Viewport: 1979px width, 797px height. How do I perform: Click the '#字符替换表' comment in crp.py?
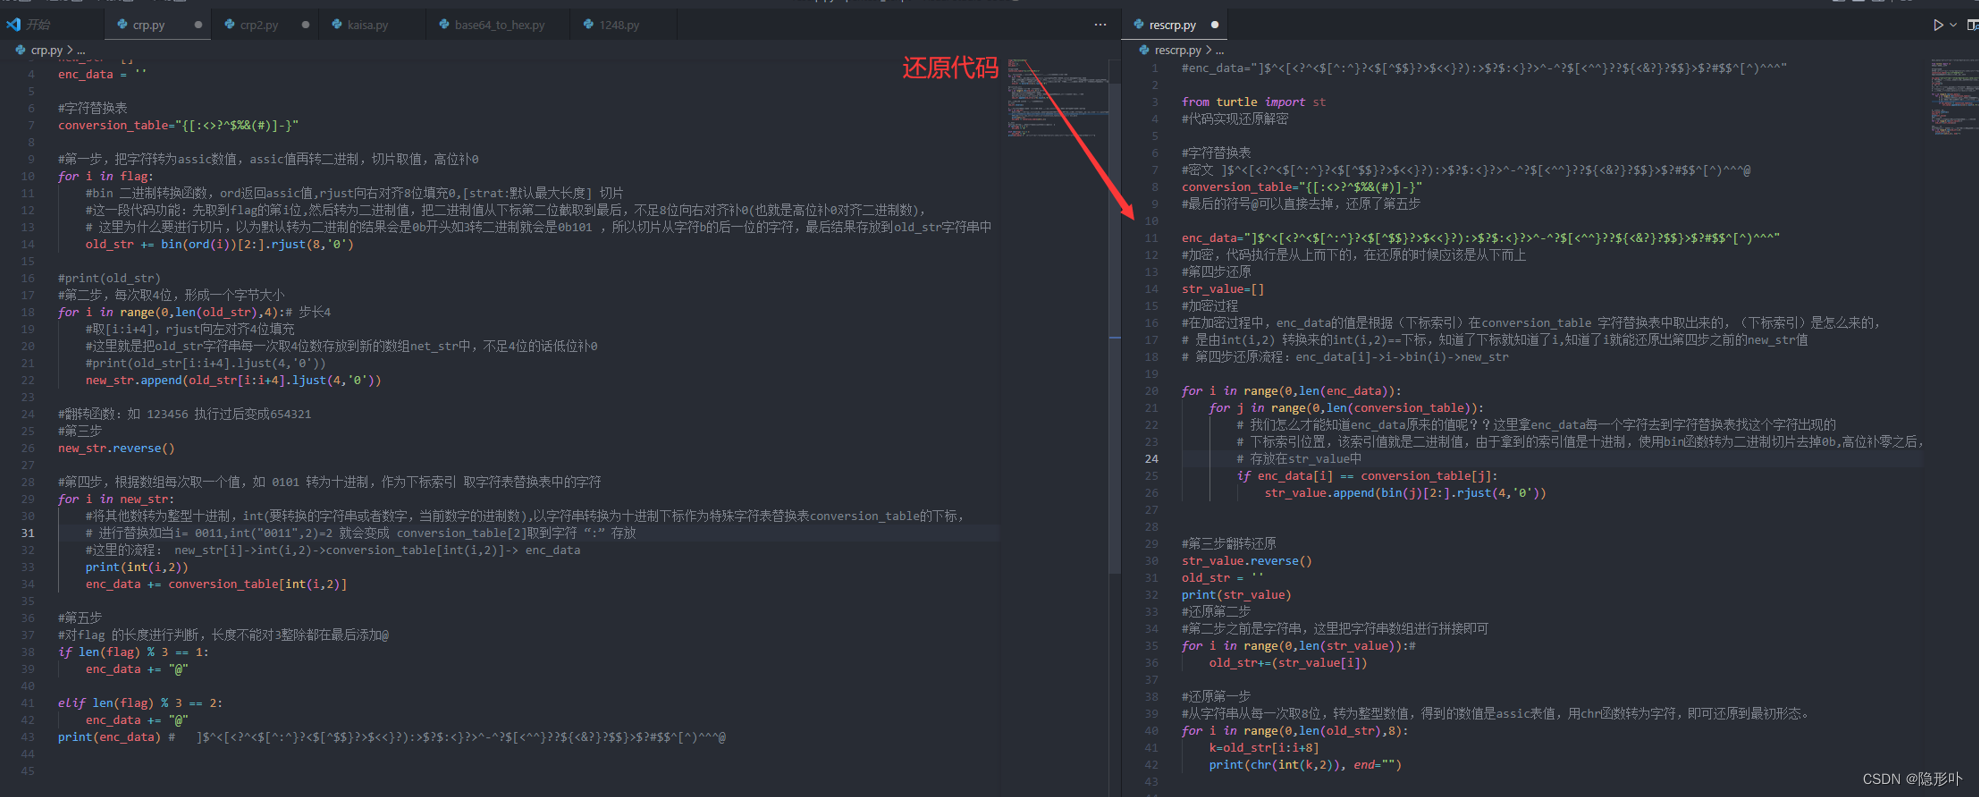click(93, 108)
